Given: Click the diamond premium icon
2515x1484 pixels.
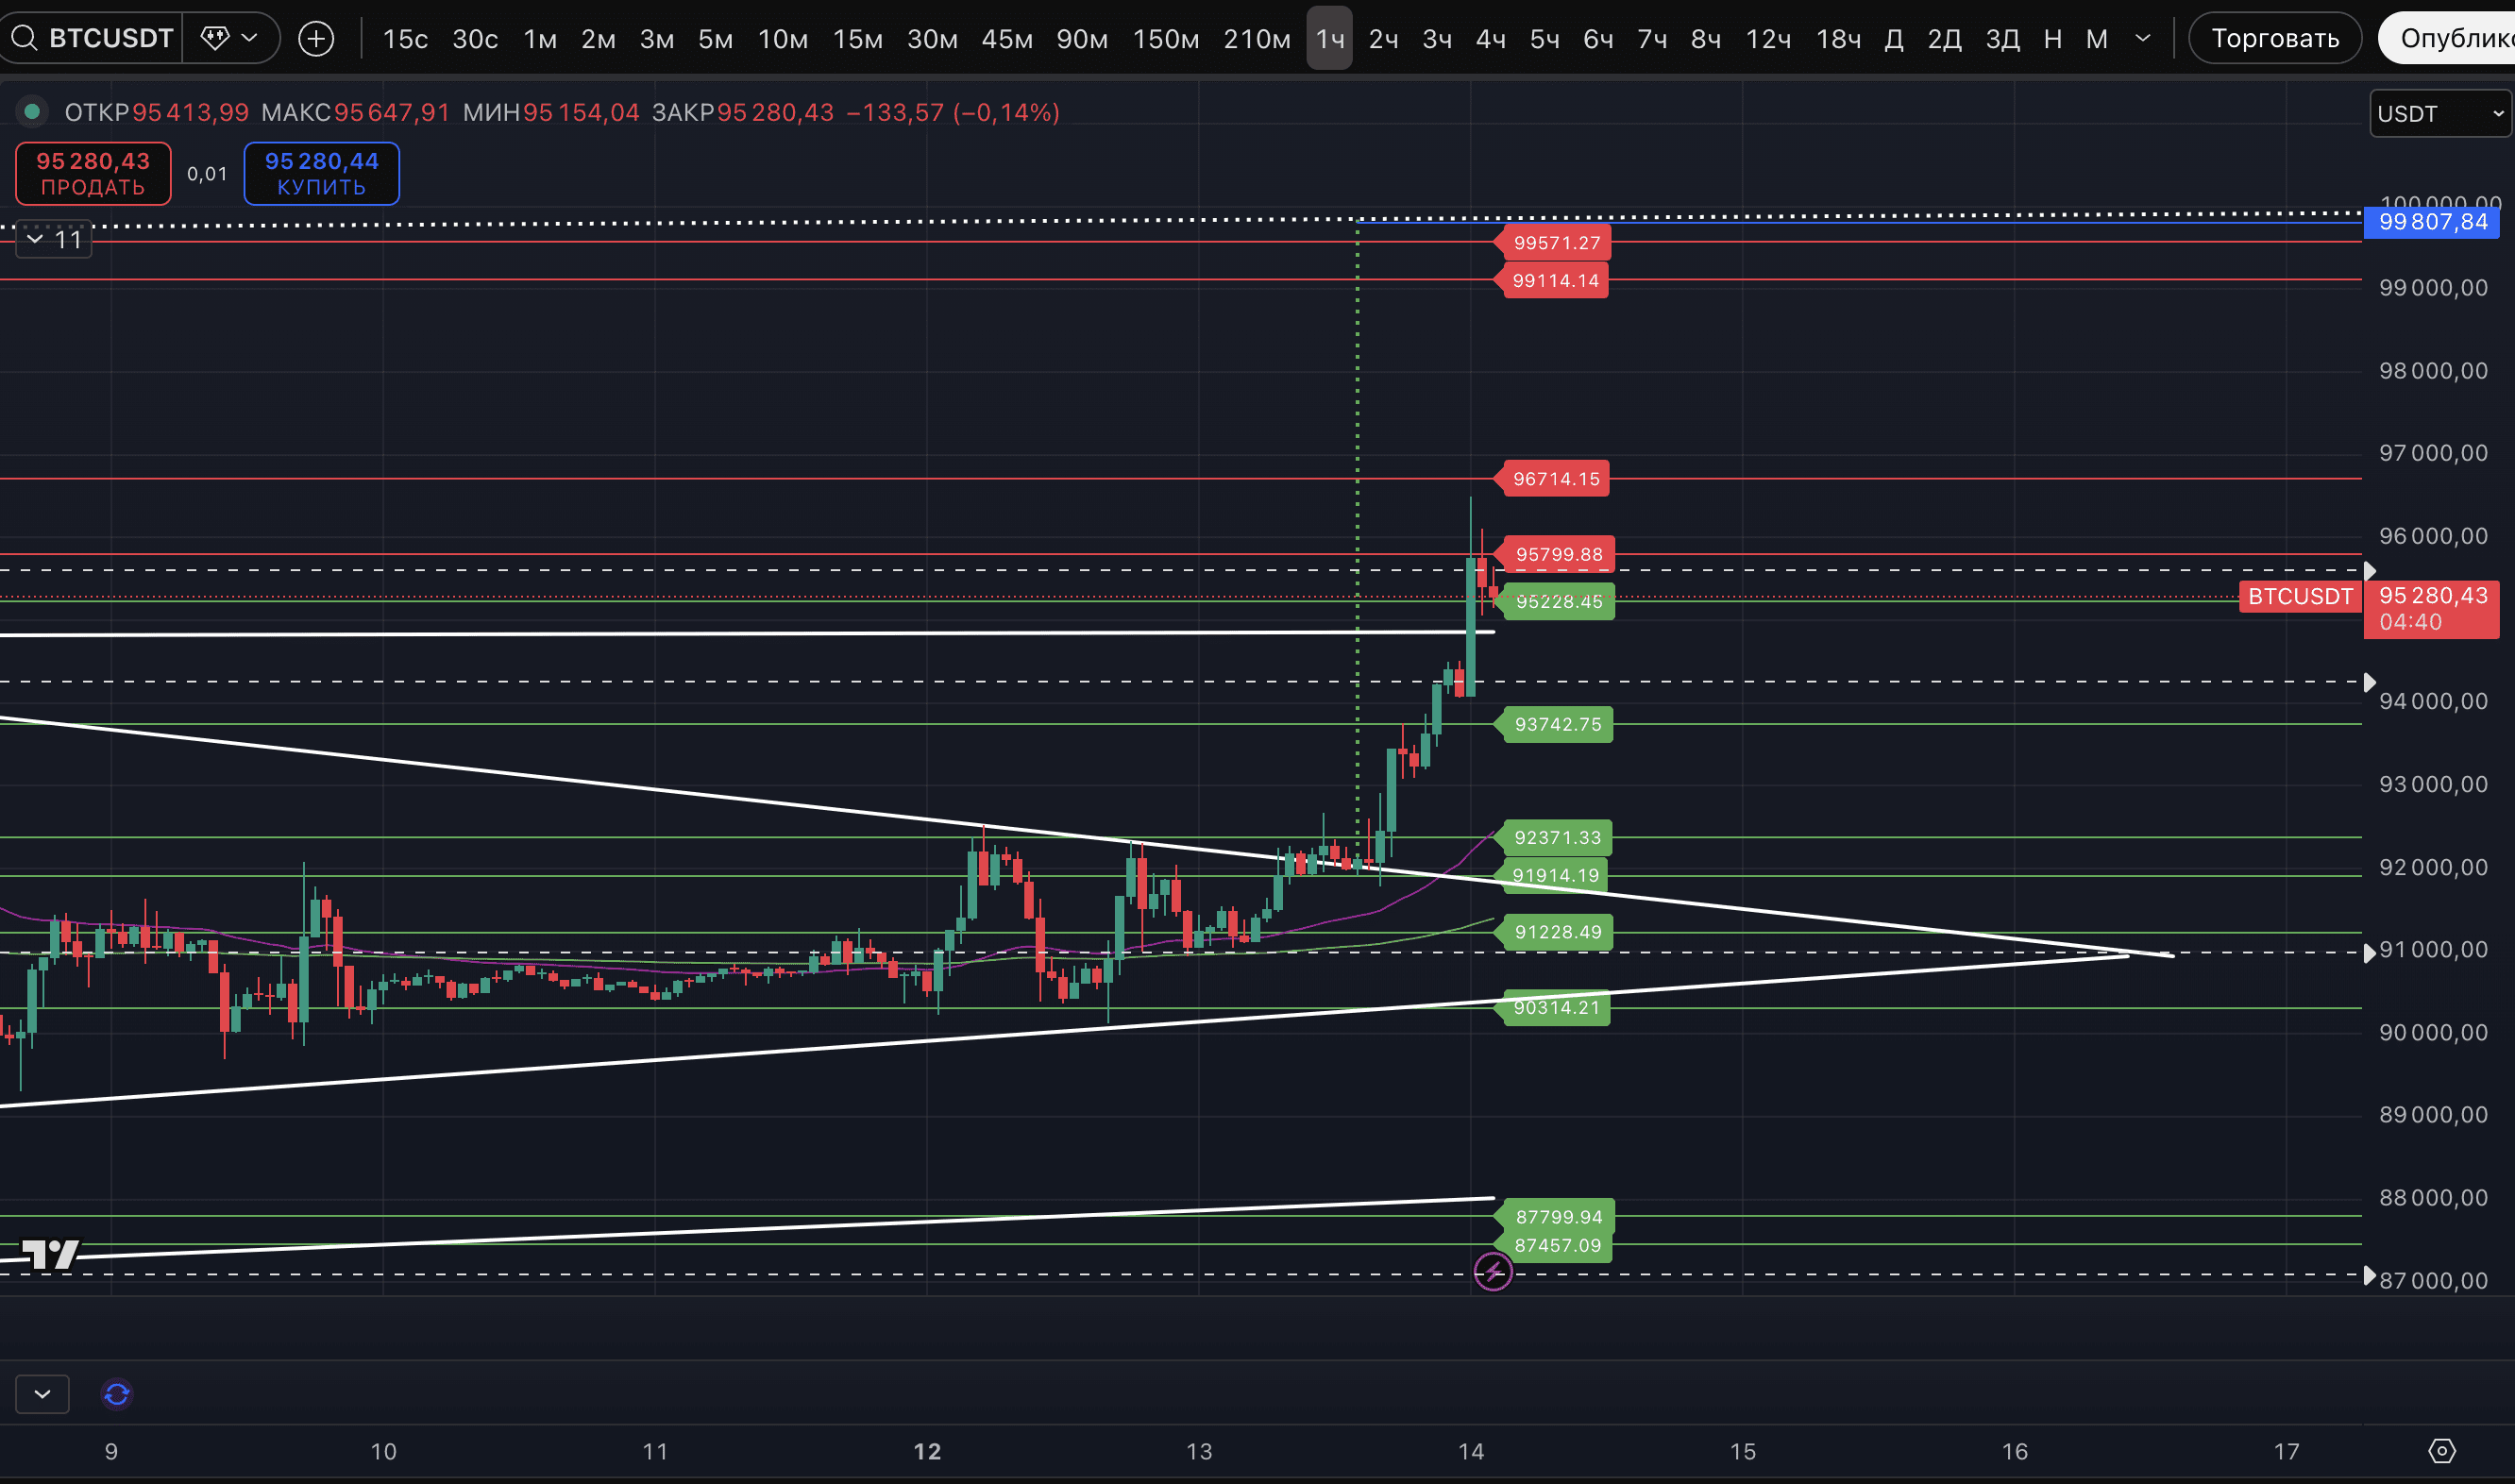Looking at the screenshot, I should coord(215,38).
